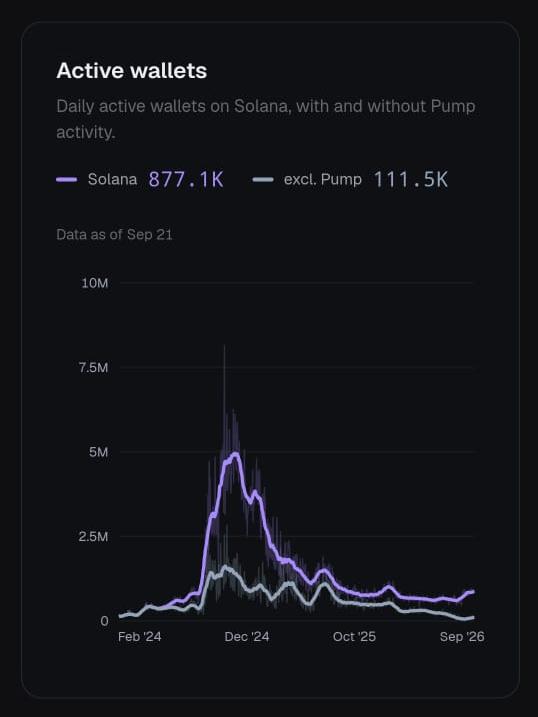
Task: Click the excl. Pump value 111.5K
Action: pyautogui.click(x=410, y=179)
